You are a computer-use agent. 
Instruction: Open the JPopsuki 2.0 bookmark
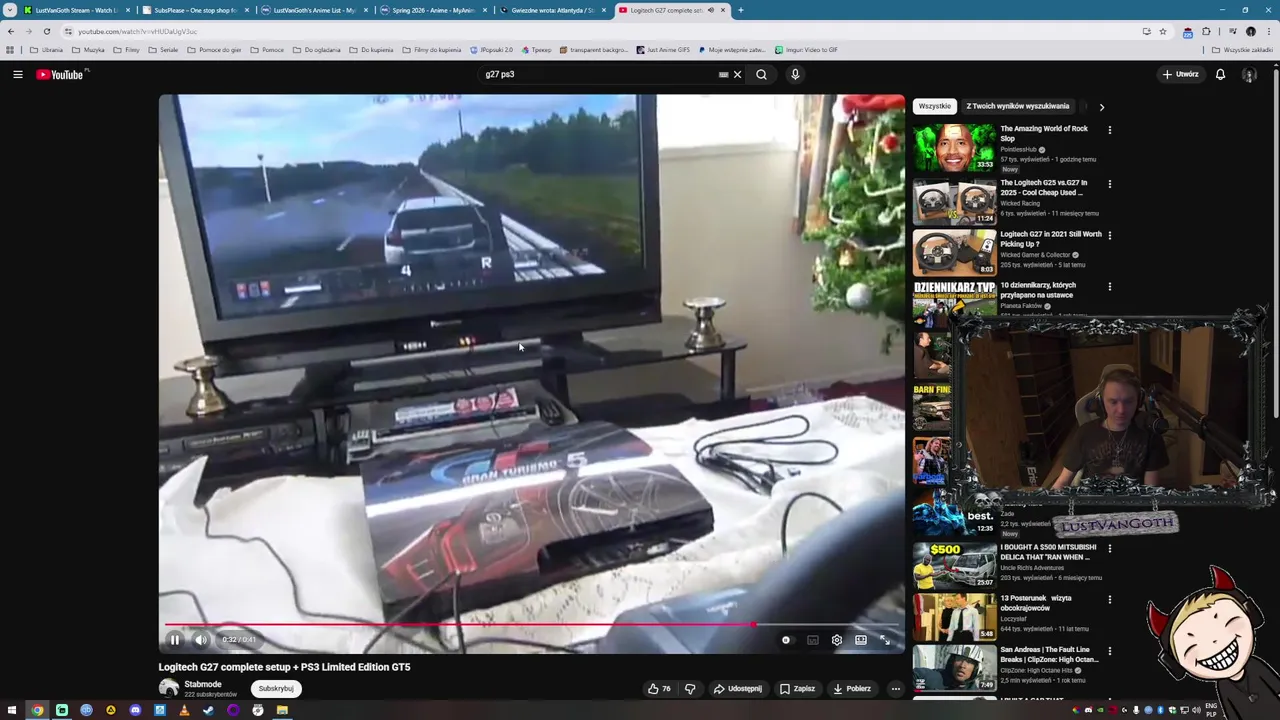point(490,49)
